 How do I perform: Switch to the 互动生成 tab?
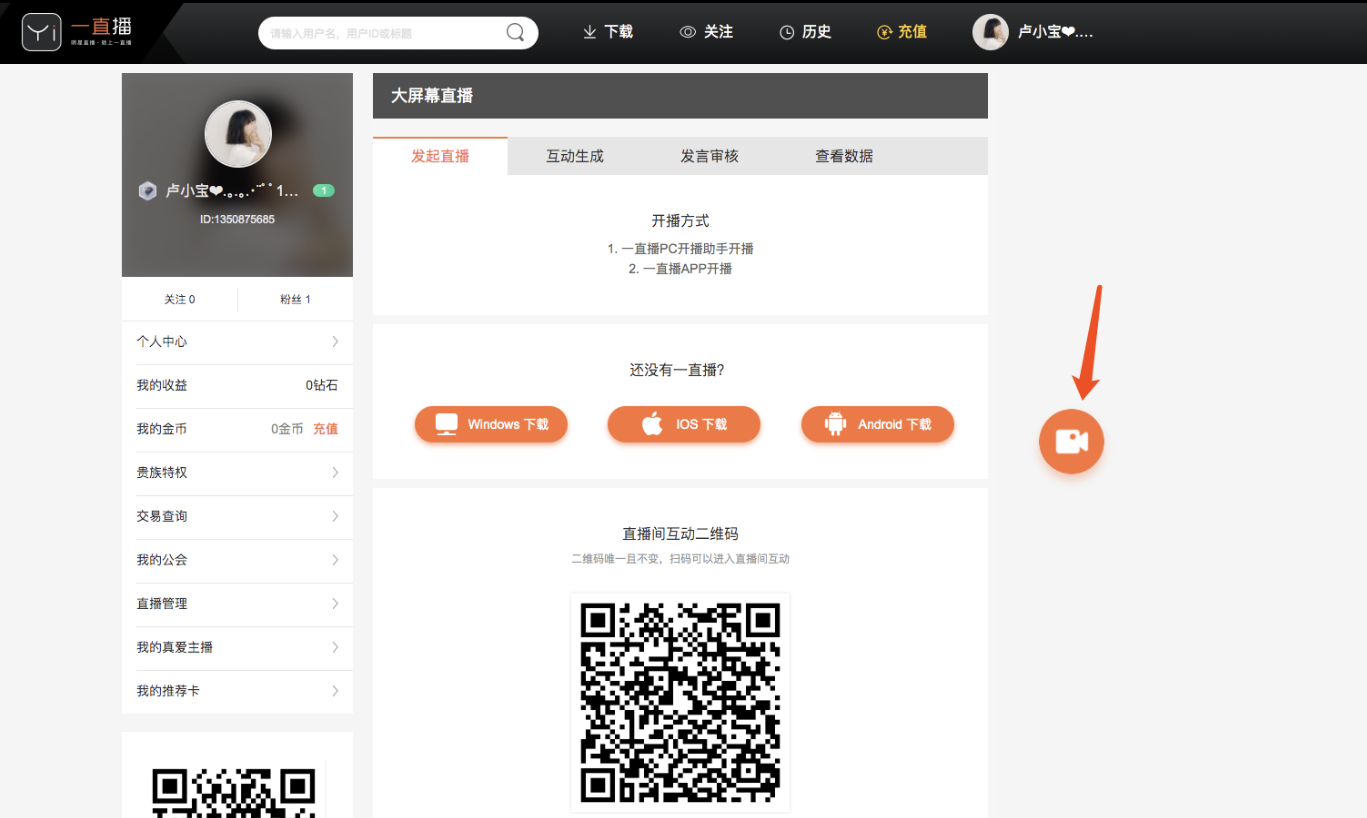(x=575, y=156)
